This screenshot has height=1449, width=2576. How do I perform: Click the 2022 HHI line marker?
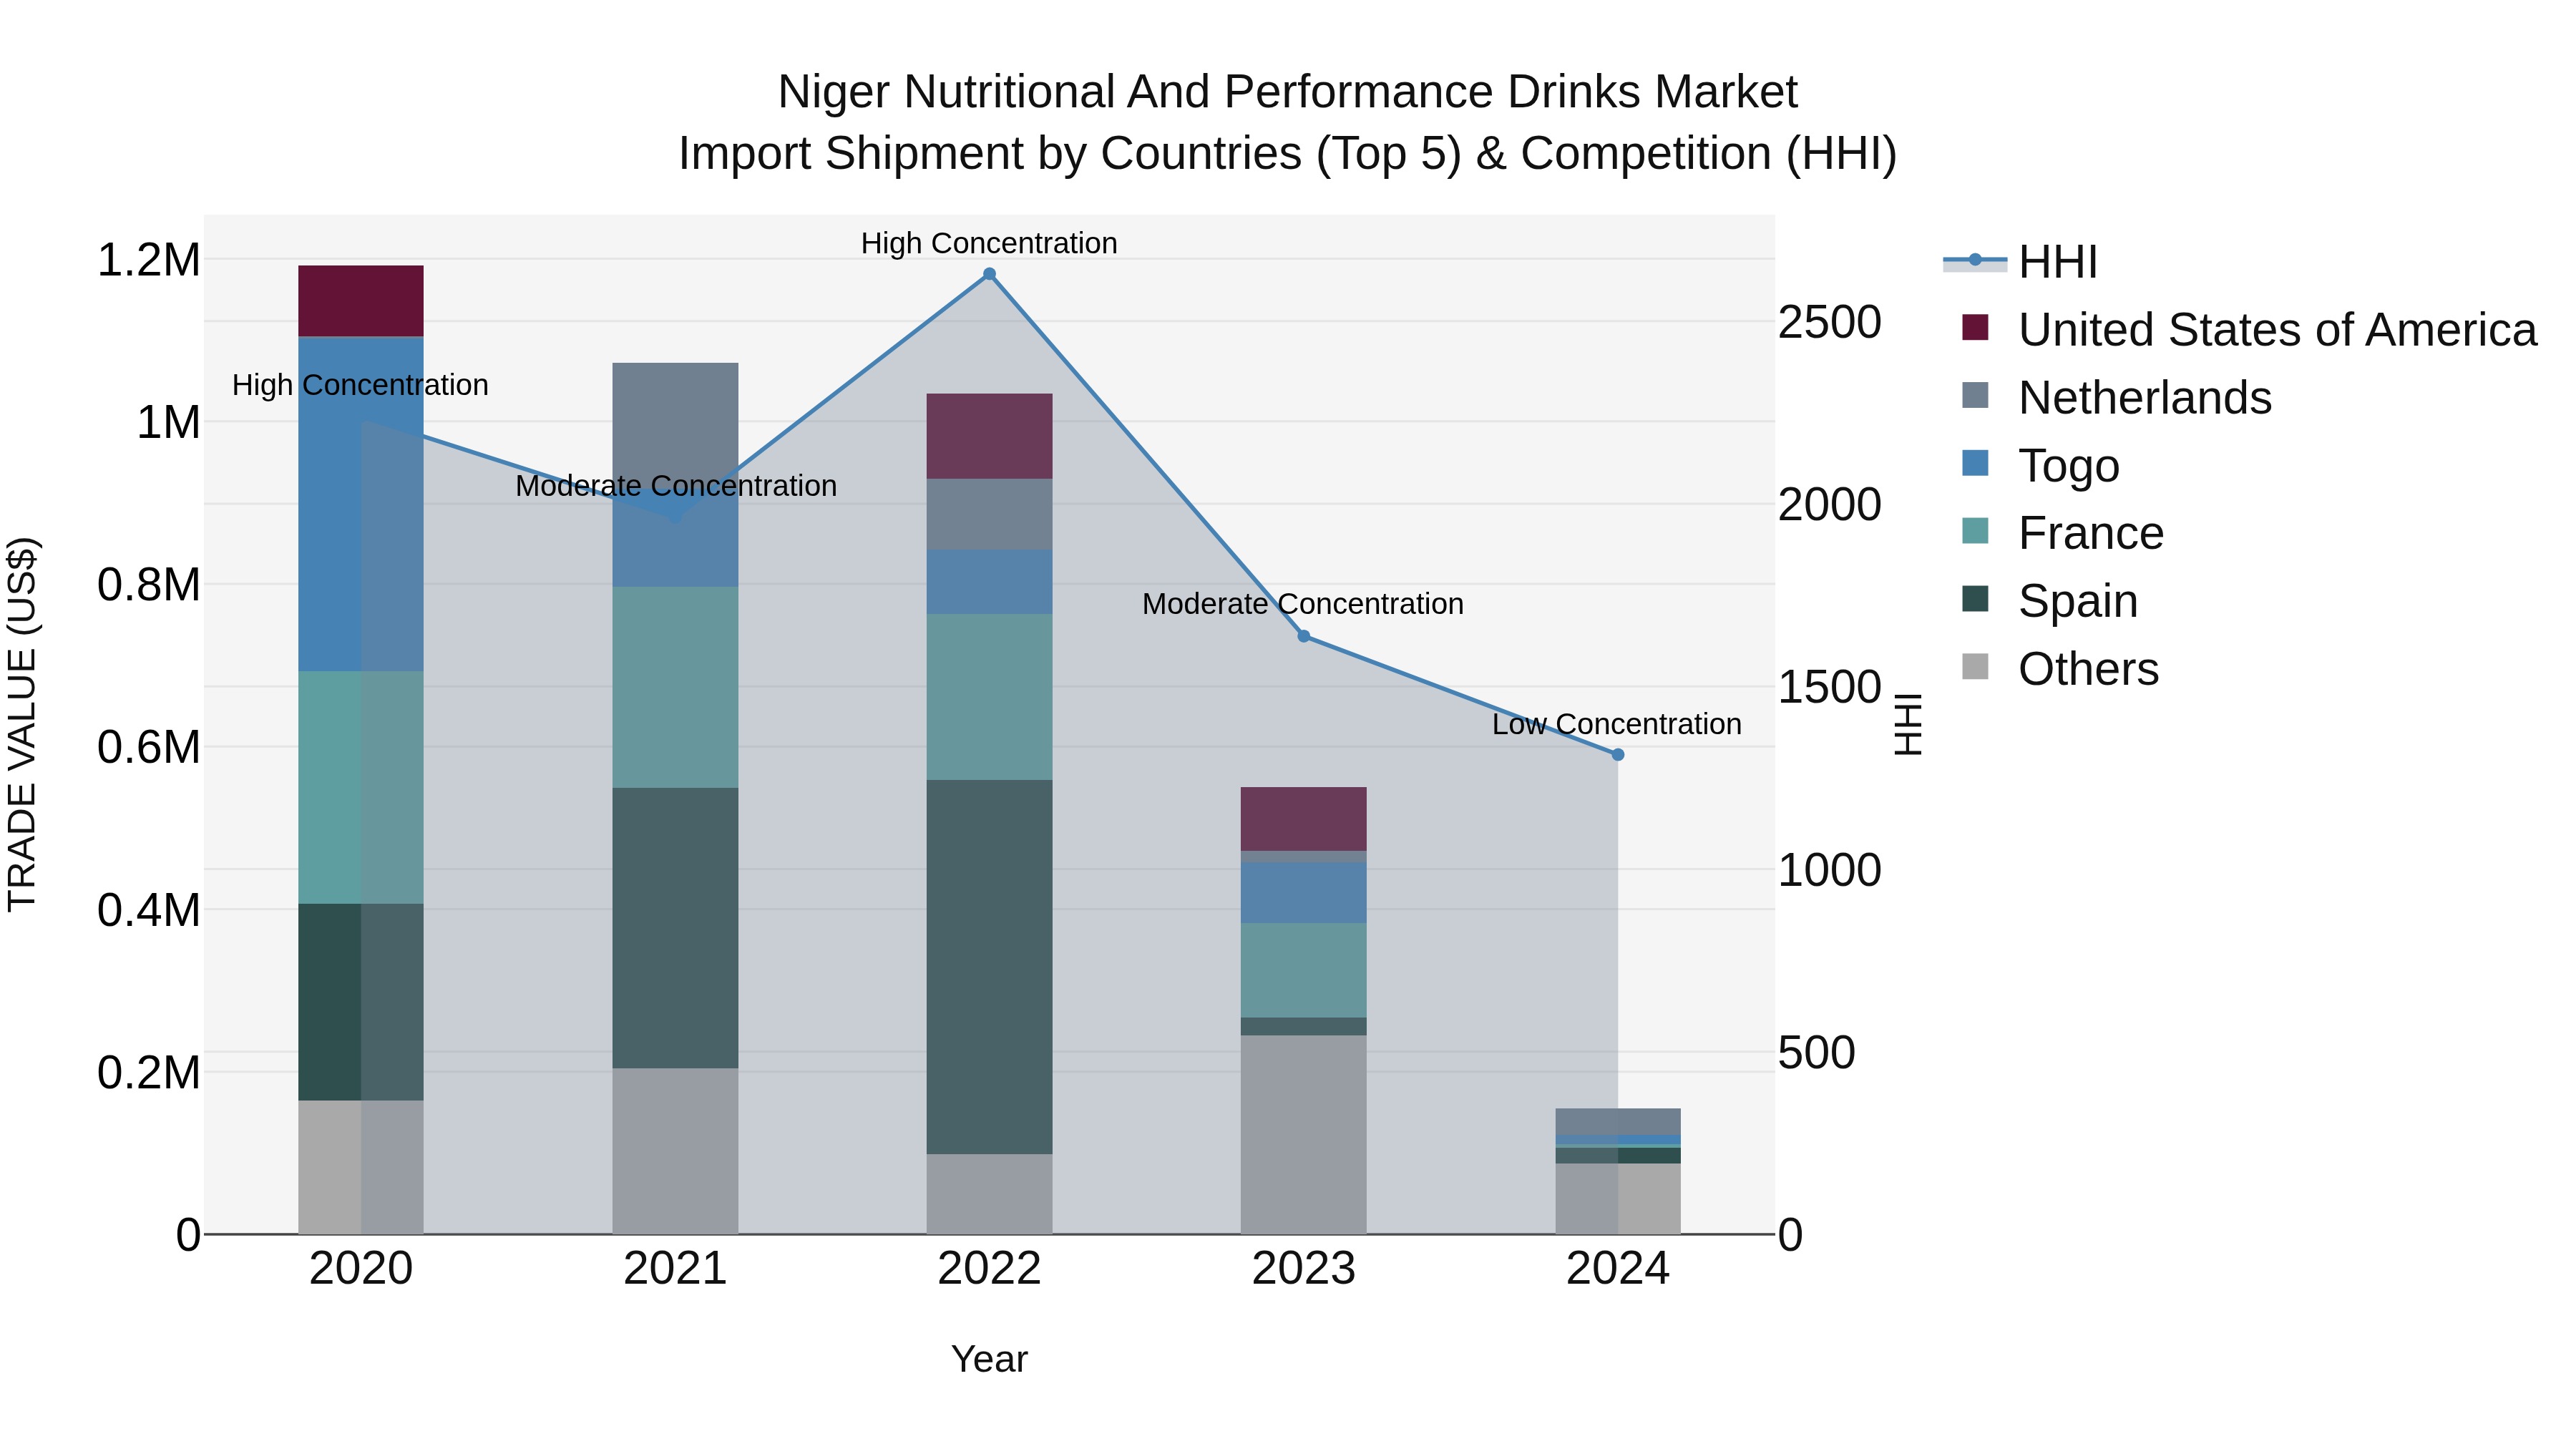click(x=989, y=274)
